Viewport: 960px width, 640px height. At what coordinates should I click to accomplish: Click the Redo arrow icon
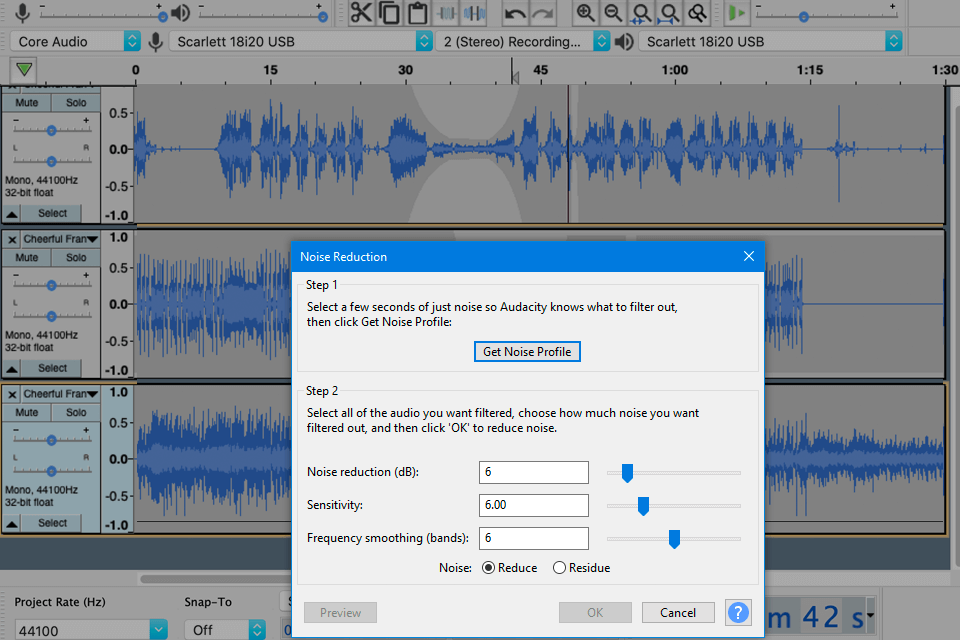tap(542, 12)
